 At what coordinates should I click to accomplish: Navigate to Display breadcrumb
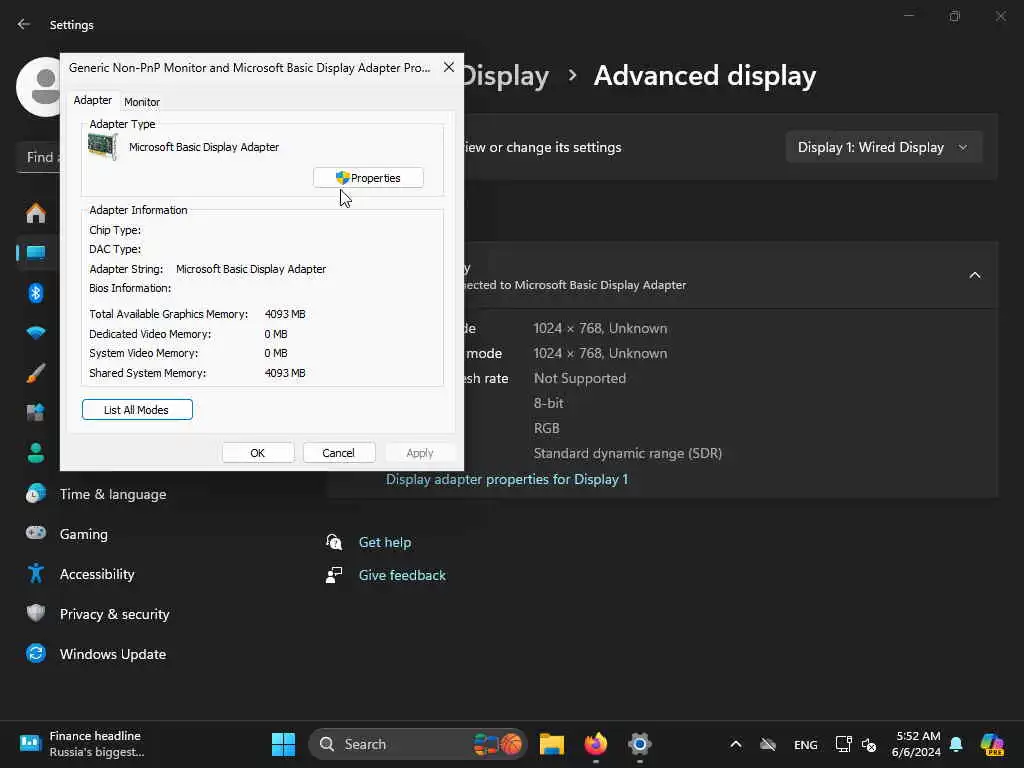[506, 76]
